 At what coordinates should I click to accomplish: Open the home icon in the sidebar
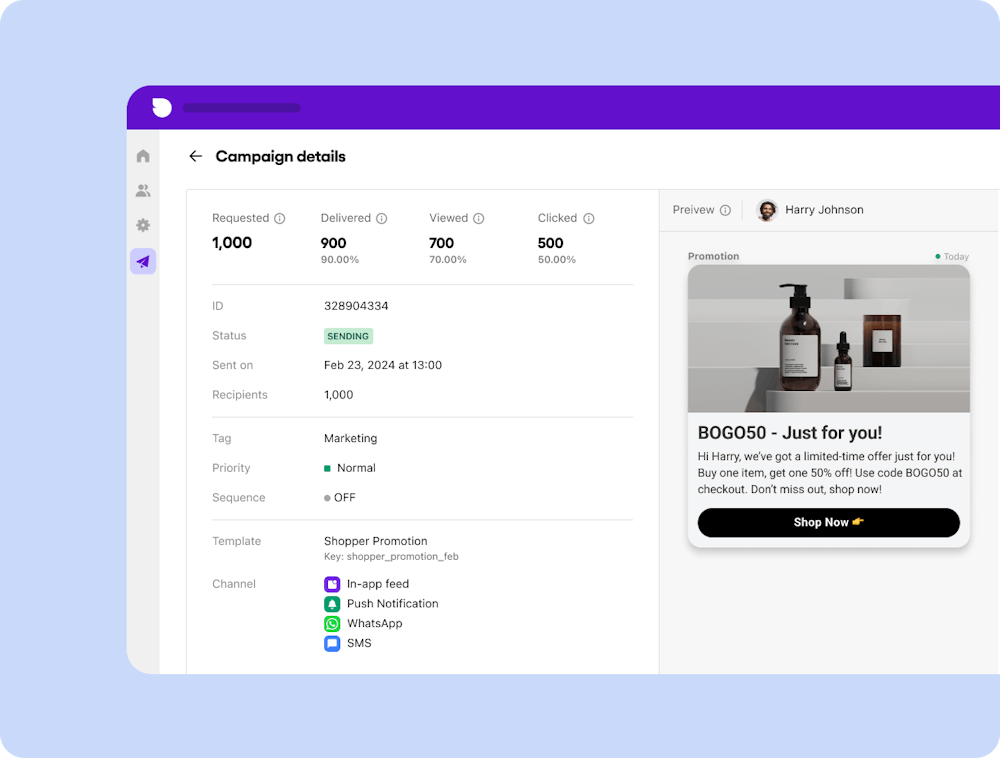click(x=142, y=156)
